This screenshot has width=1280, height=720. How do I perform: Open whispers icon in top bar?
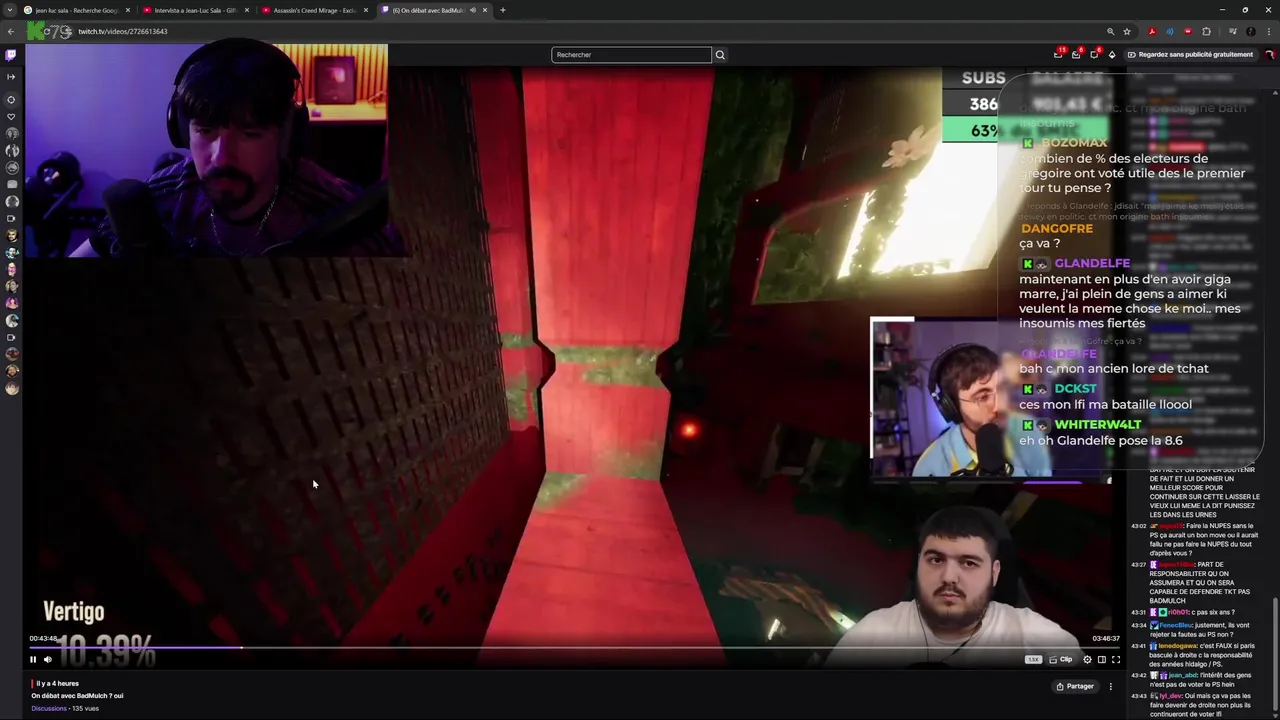[1094, 54]
